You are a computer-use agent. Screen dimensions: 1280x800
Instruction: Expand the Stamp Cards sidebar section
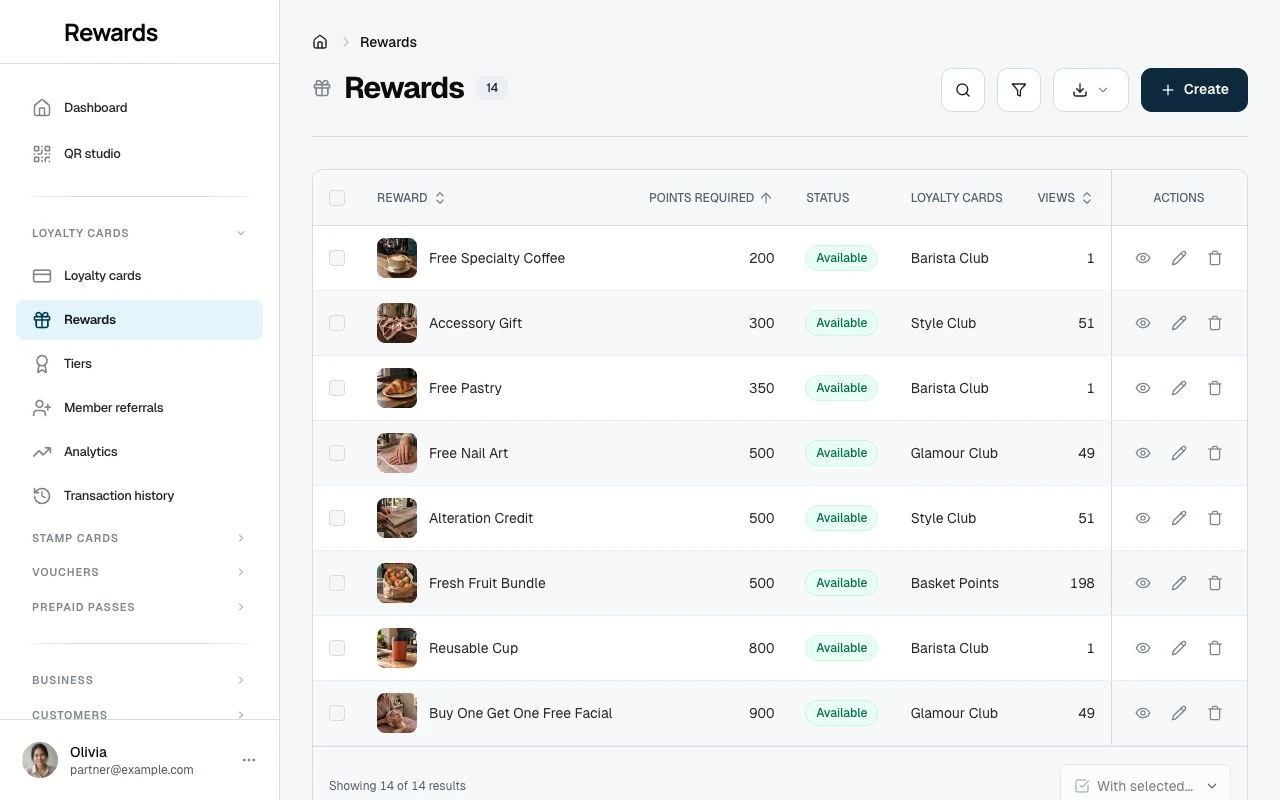pos(139,538)
